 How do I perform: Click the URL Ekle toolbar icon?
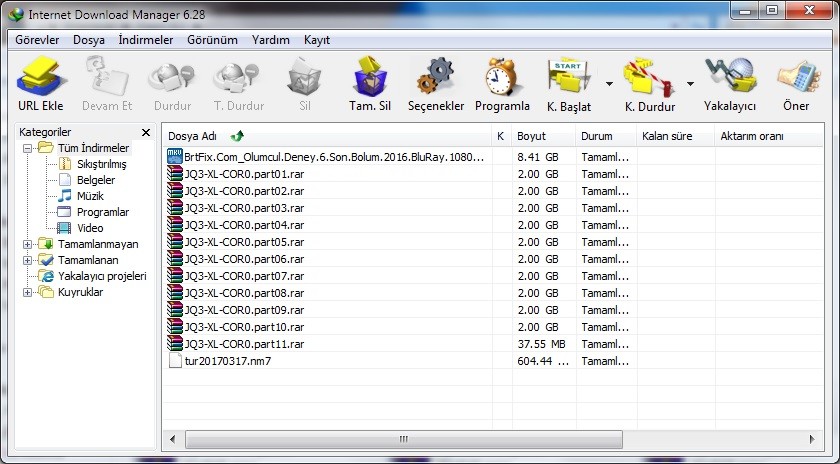41,78
